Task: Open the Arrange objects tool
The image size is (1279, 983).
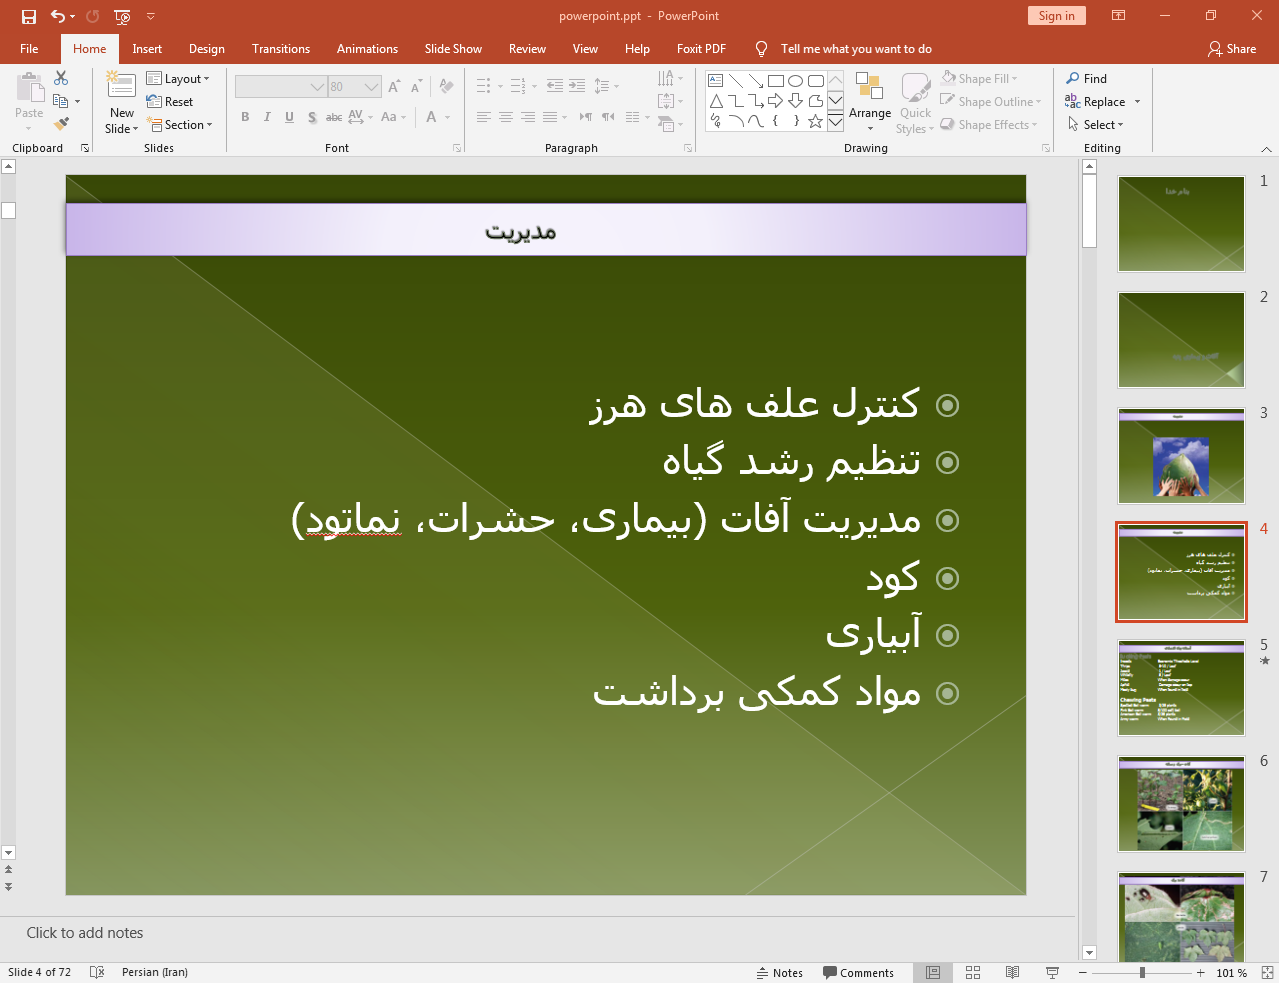Action: pyautogui.click(x=869, y=101)
